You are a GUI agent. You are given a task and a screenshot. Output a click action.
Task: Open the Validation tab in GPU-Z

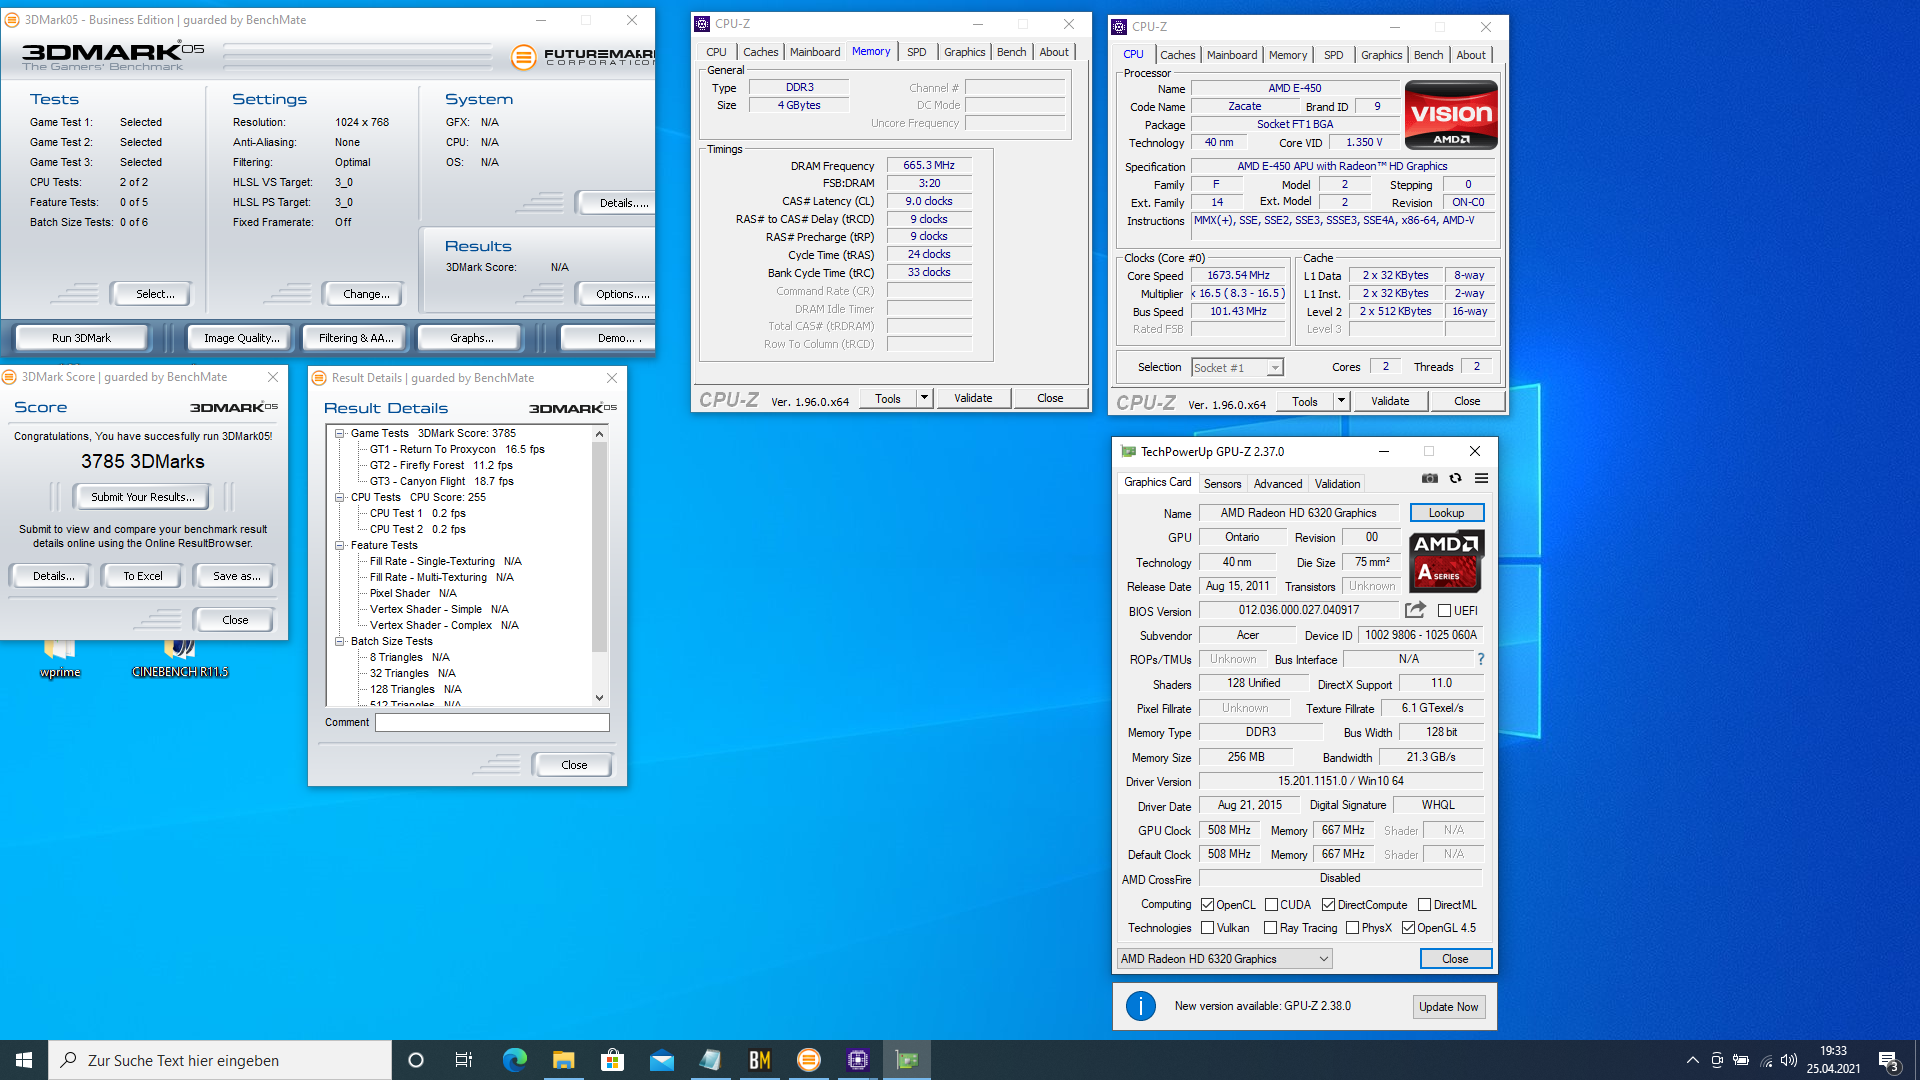1337,483
